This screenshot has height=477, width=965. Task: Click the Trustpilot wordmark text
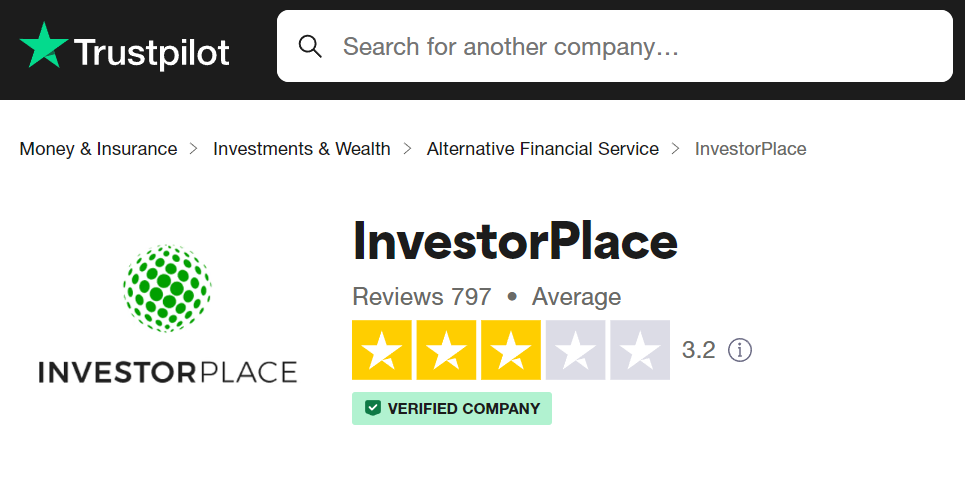(151, 52)
